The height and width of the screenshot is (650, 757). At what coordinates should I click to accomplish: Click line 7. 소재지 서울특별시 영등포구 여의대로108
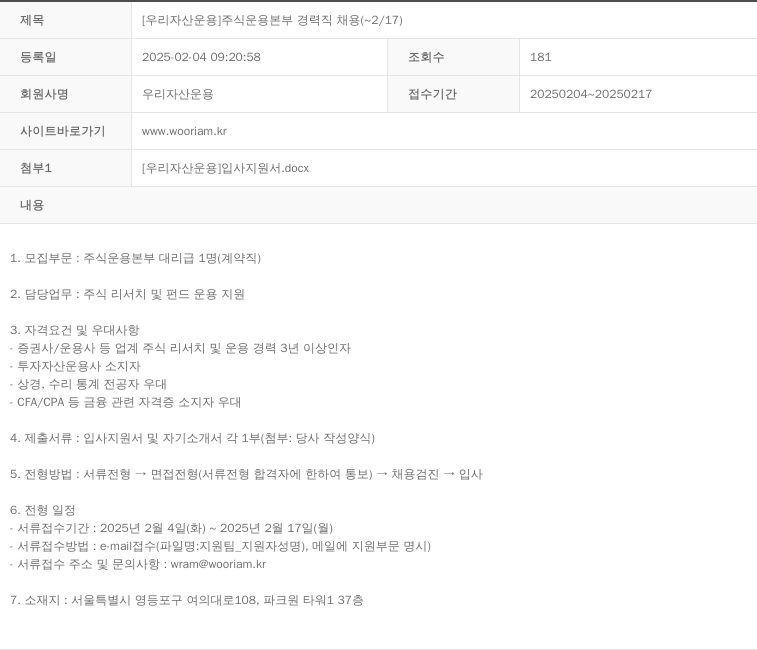pos(186,600)
